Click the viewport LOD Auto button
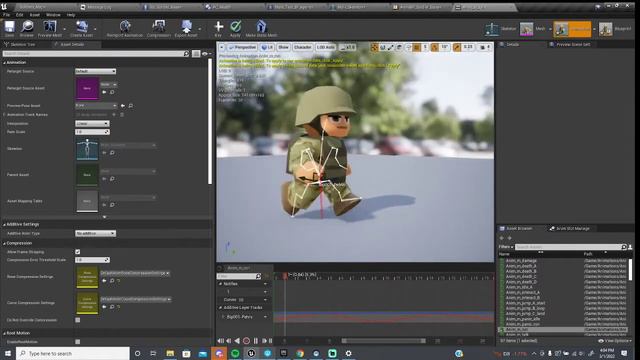Viewport: 640px width, 360px height. [x=325, y=47]
